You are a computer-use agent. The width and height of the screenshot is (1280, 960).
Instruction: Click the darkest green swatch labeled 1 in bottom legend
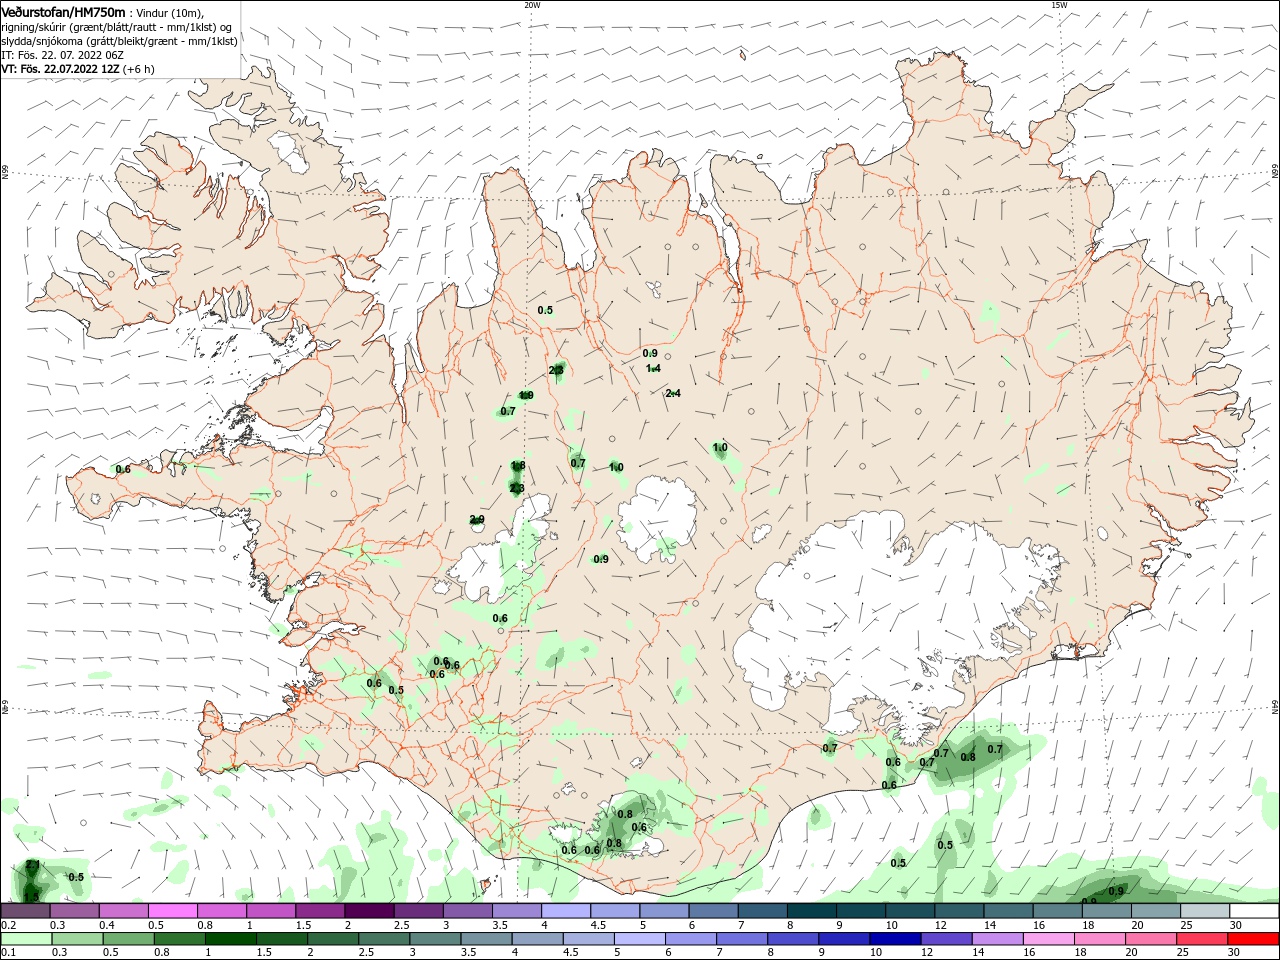pyautogui.click(x=230, y=939)
